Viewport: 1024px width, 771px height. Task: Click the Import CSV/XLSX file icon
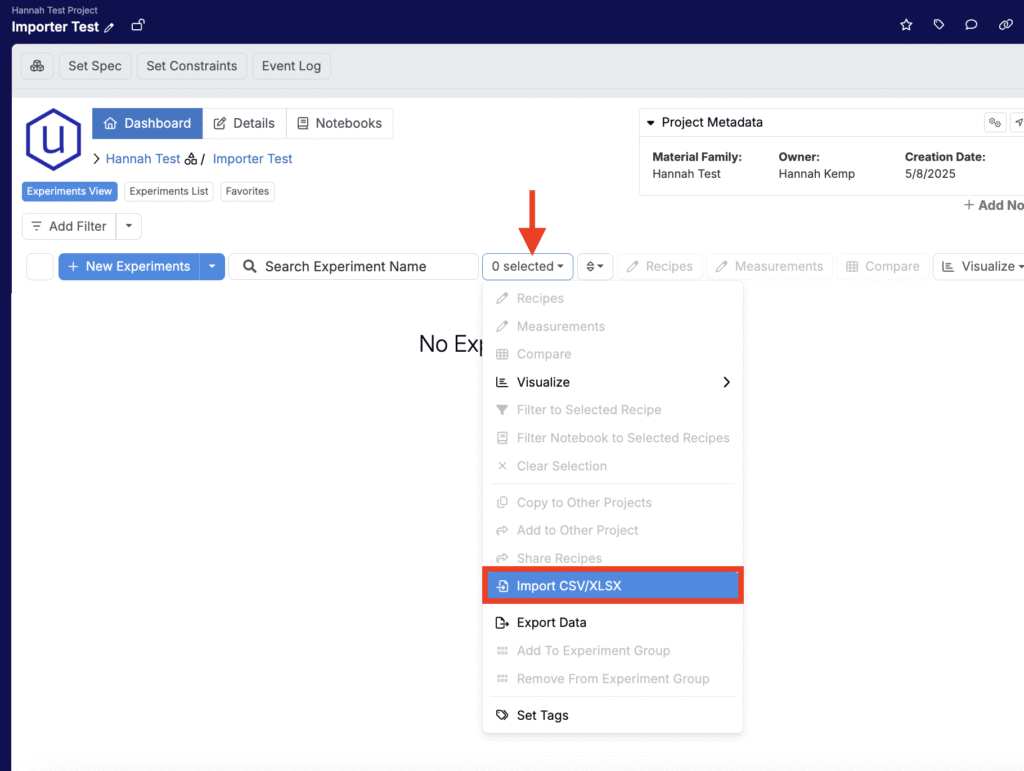pyautogui.click(x=502, y=586)
